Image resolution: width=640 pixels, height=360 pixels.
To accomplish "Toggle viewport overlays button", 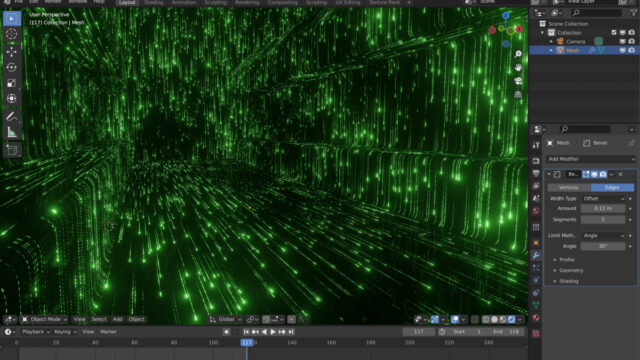I will (x=455, y=319).
